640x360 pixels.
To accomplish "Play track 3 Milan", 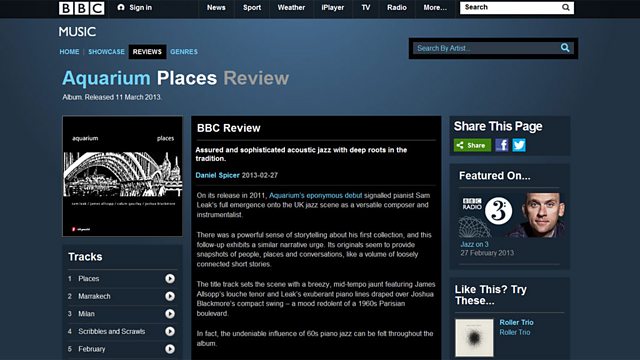I will 170,313.
